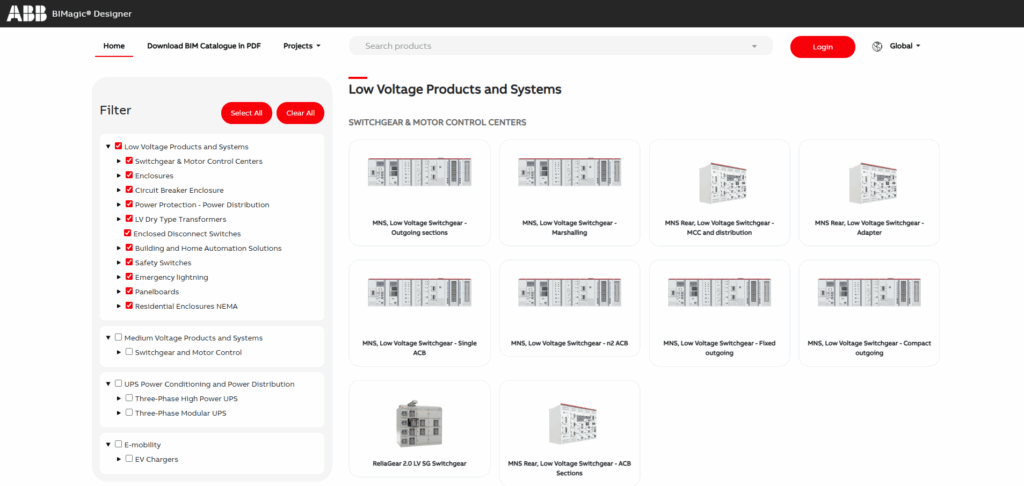This screenshot has width=1024, height=486.
Task: Uncheck Building and Home Automation Solutions
Action: tap(129, 248)
